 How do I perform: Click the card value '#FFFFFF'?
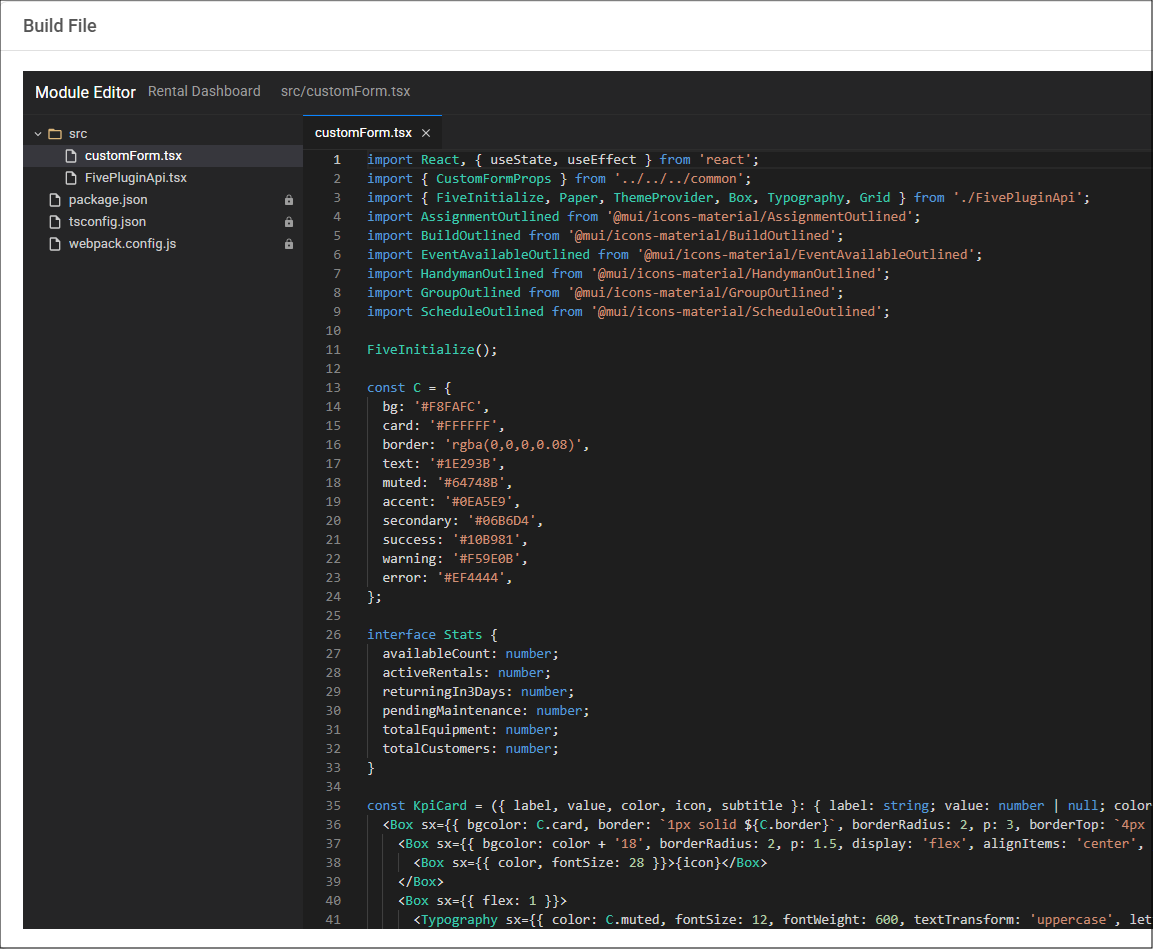[463, 426]
